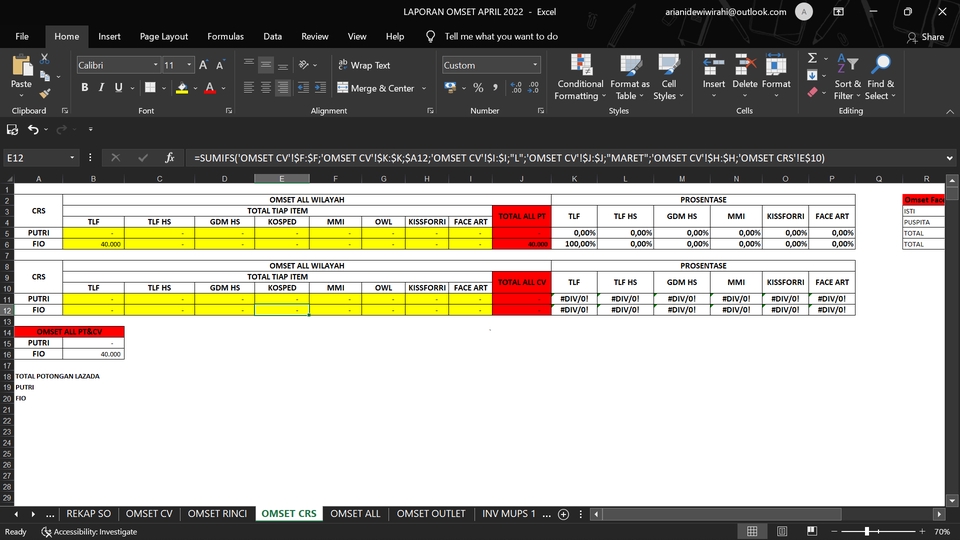Toggle Italic formatting

[102, 88]
